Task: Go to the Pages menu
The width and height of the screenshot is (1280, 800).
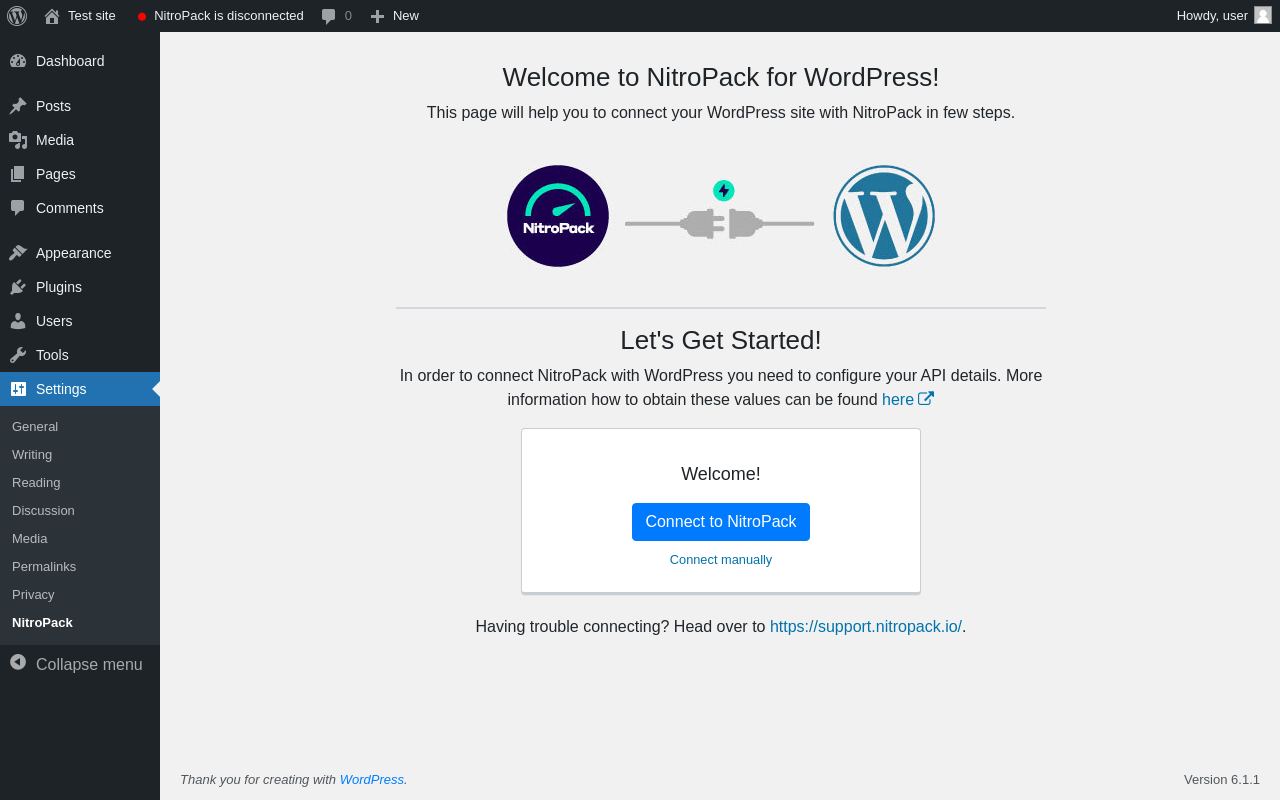Action: click(x=80, y=174)
